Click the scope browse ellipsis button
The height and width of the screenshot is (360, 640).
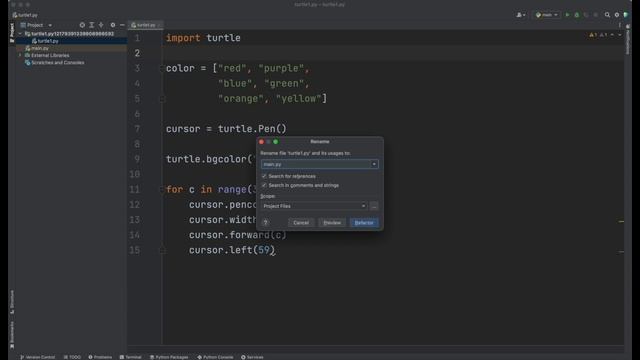click(x=374, y=206)
